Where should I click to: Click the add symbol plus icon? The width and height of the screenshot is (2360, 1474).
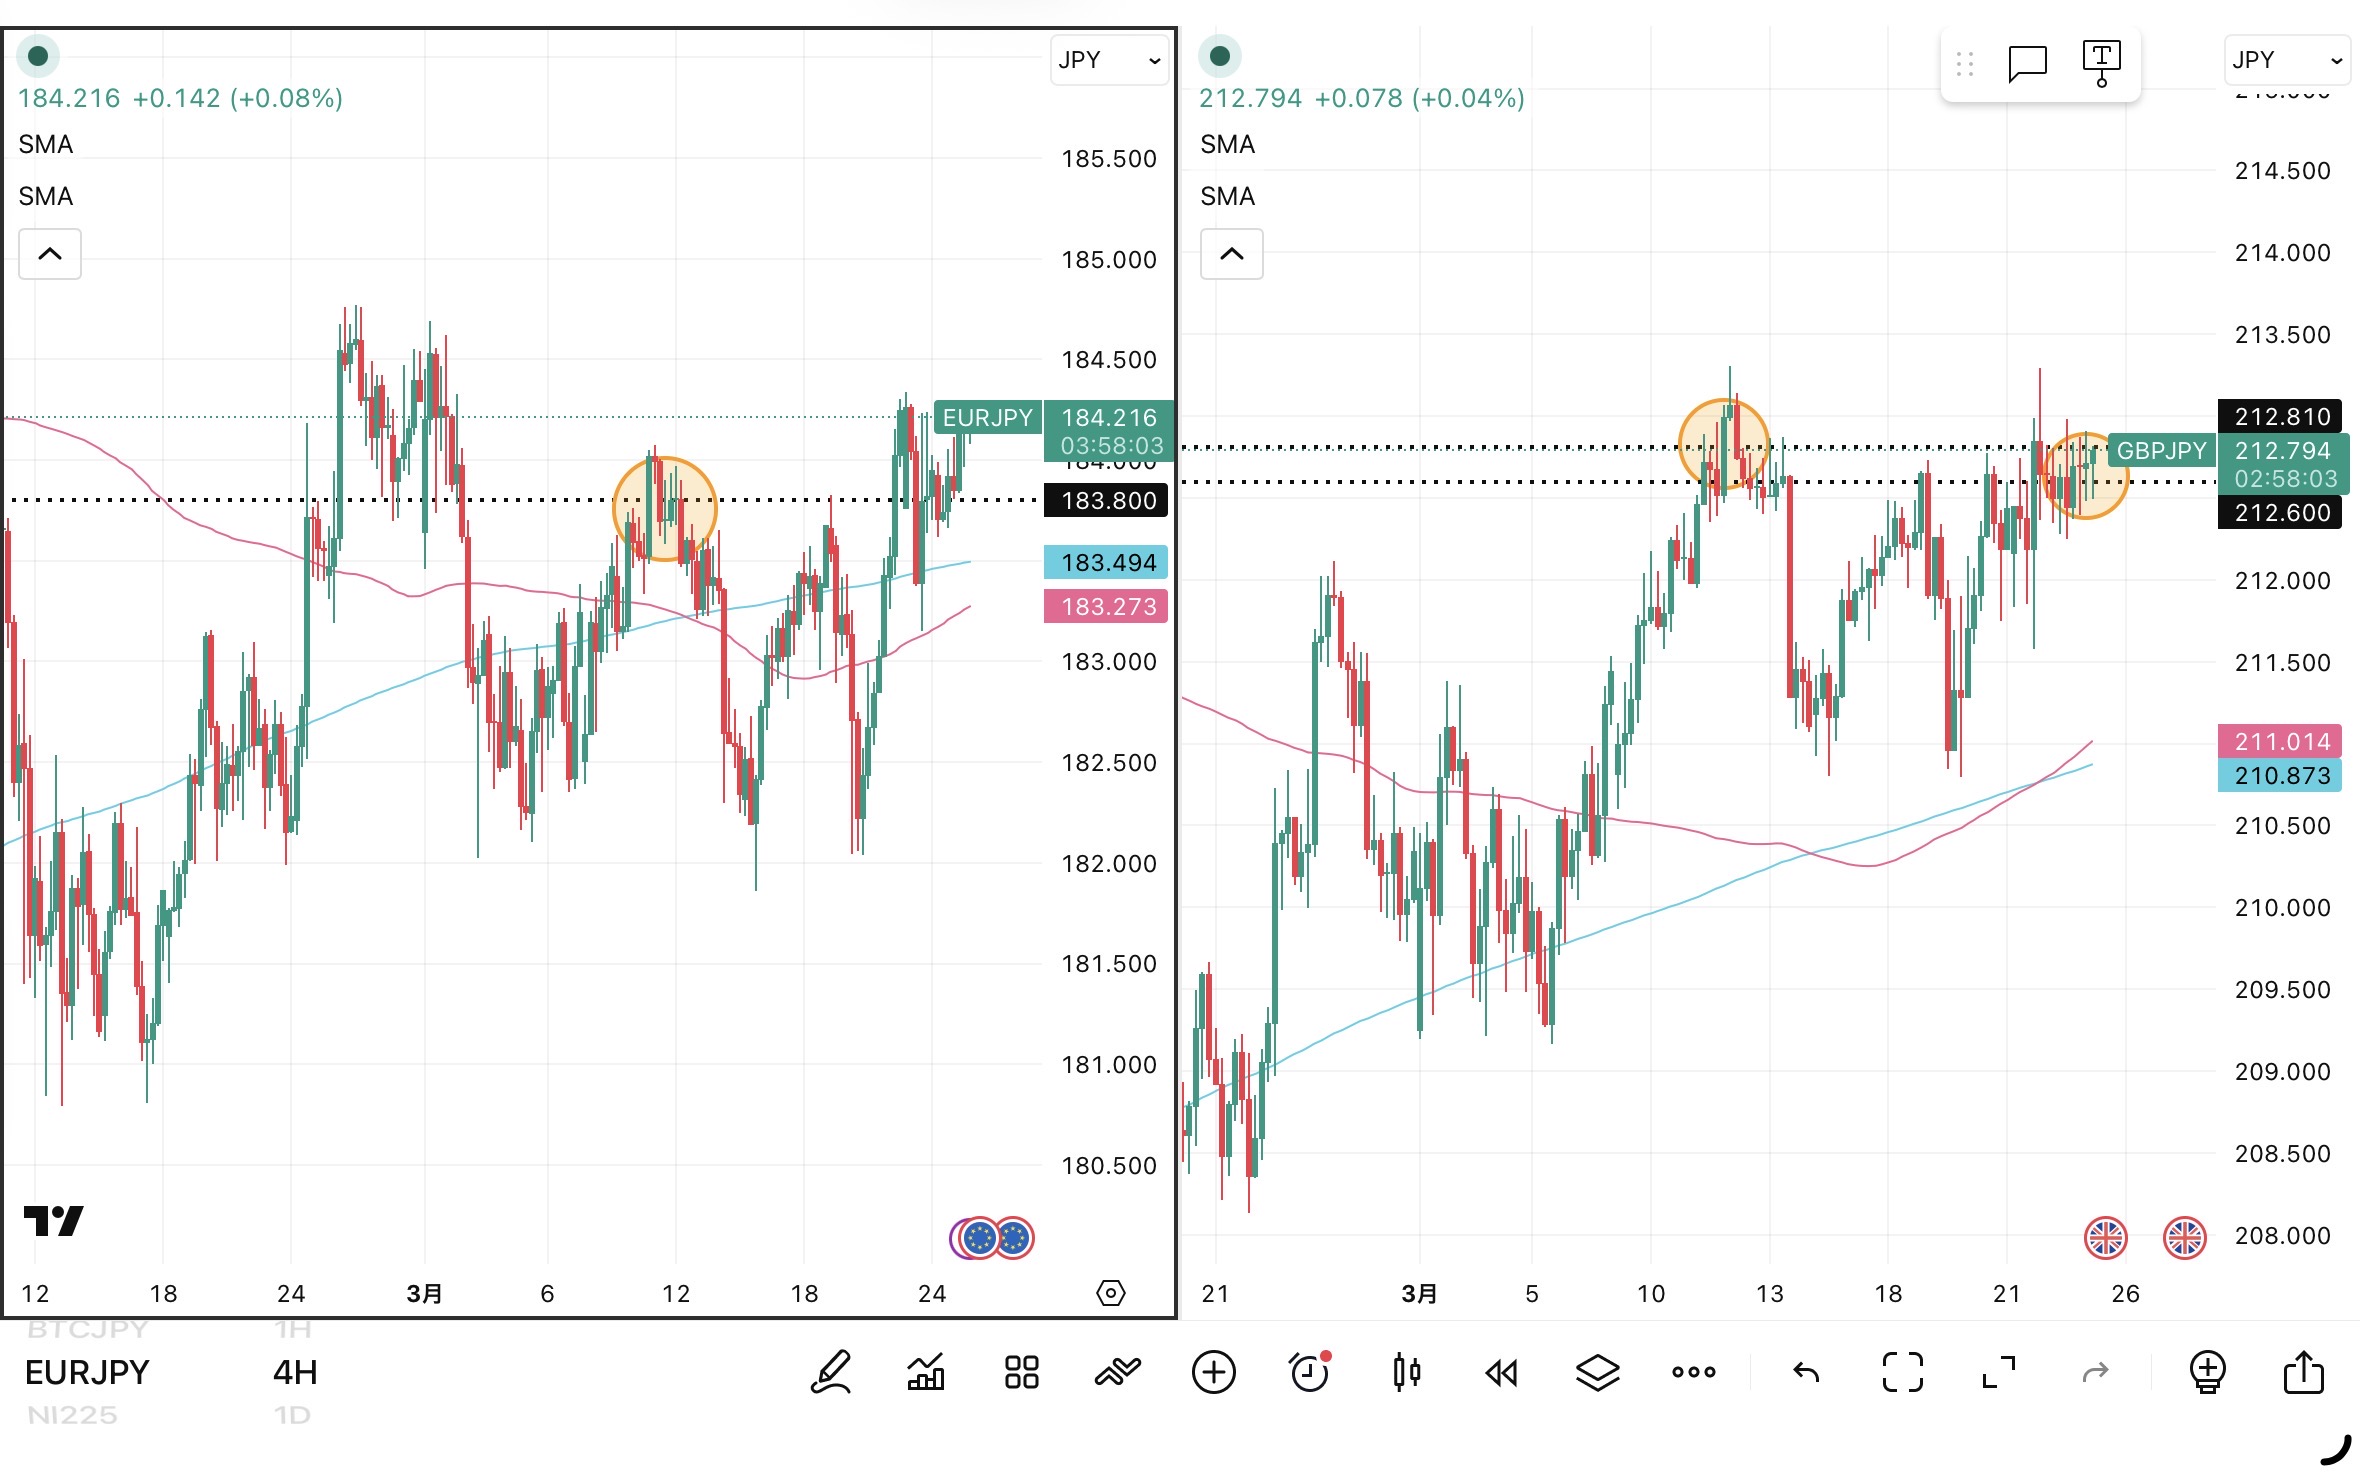[x=1213, y=1372]
